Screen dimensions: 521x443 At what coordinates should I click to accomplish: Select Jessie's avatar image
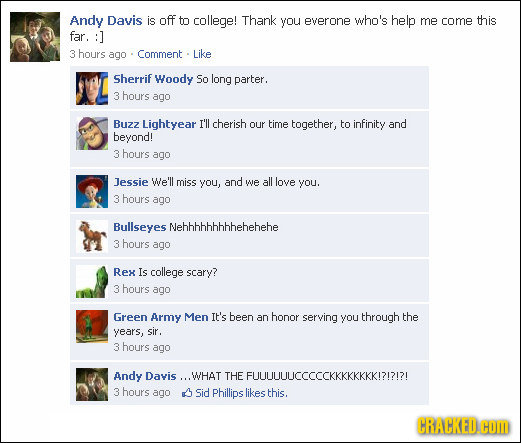[x=92, y=191]
